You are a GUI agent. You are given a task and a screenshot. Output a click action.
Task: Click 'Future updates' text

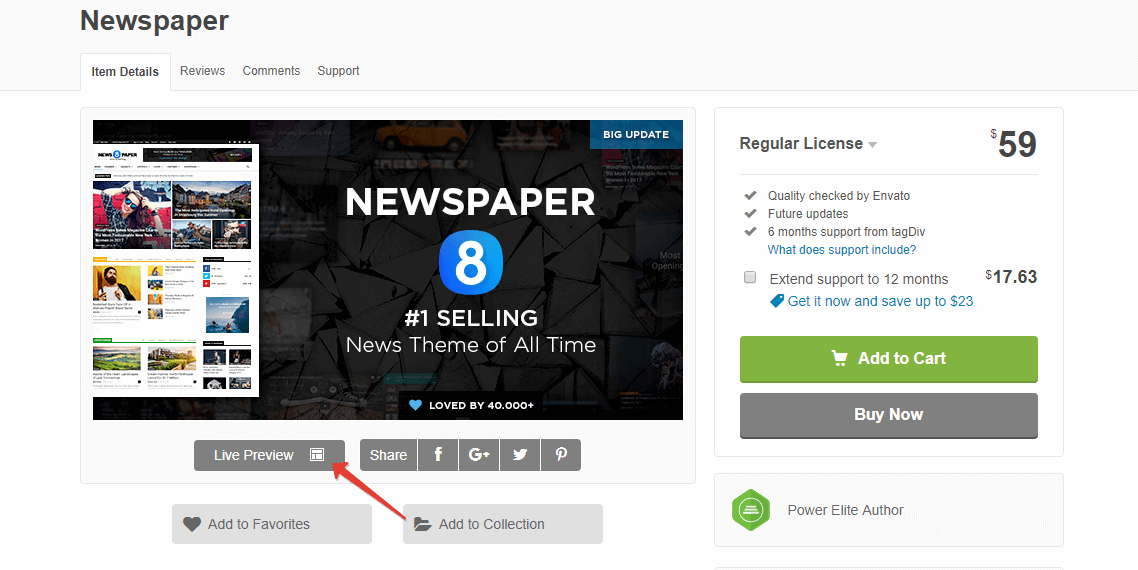(x=808, y=213)
